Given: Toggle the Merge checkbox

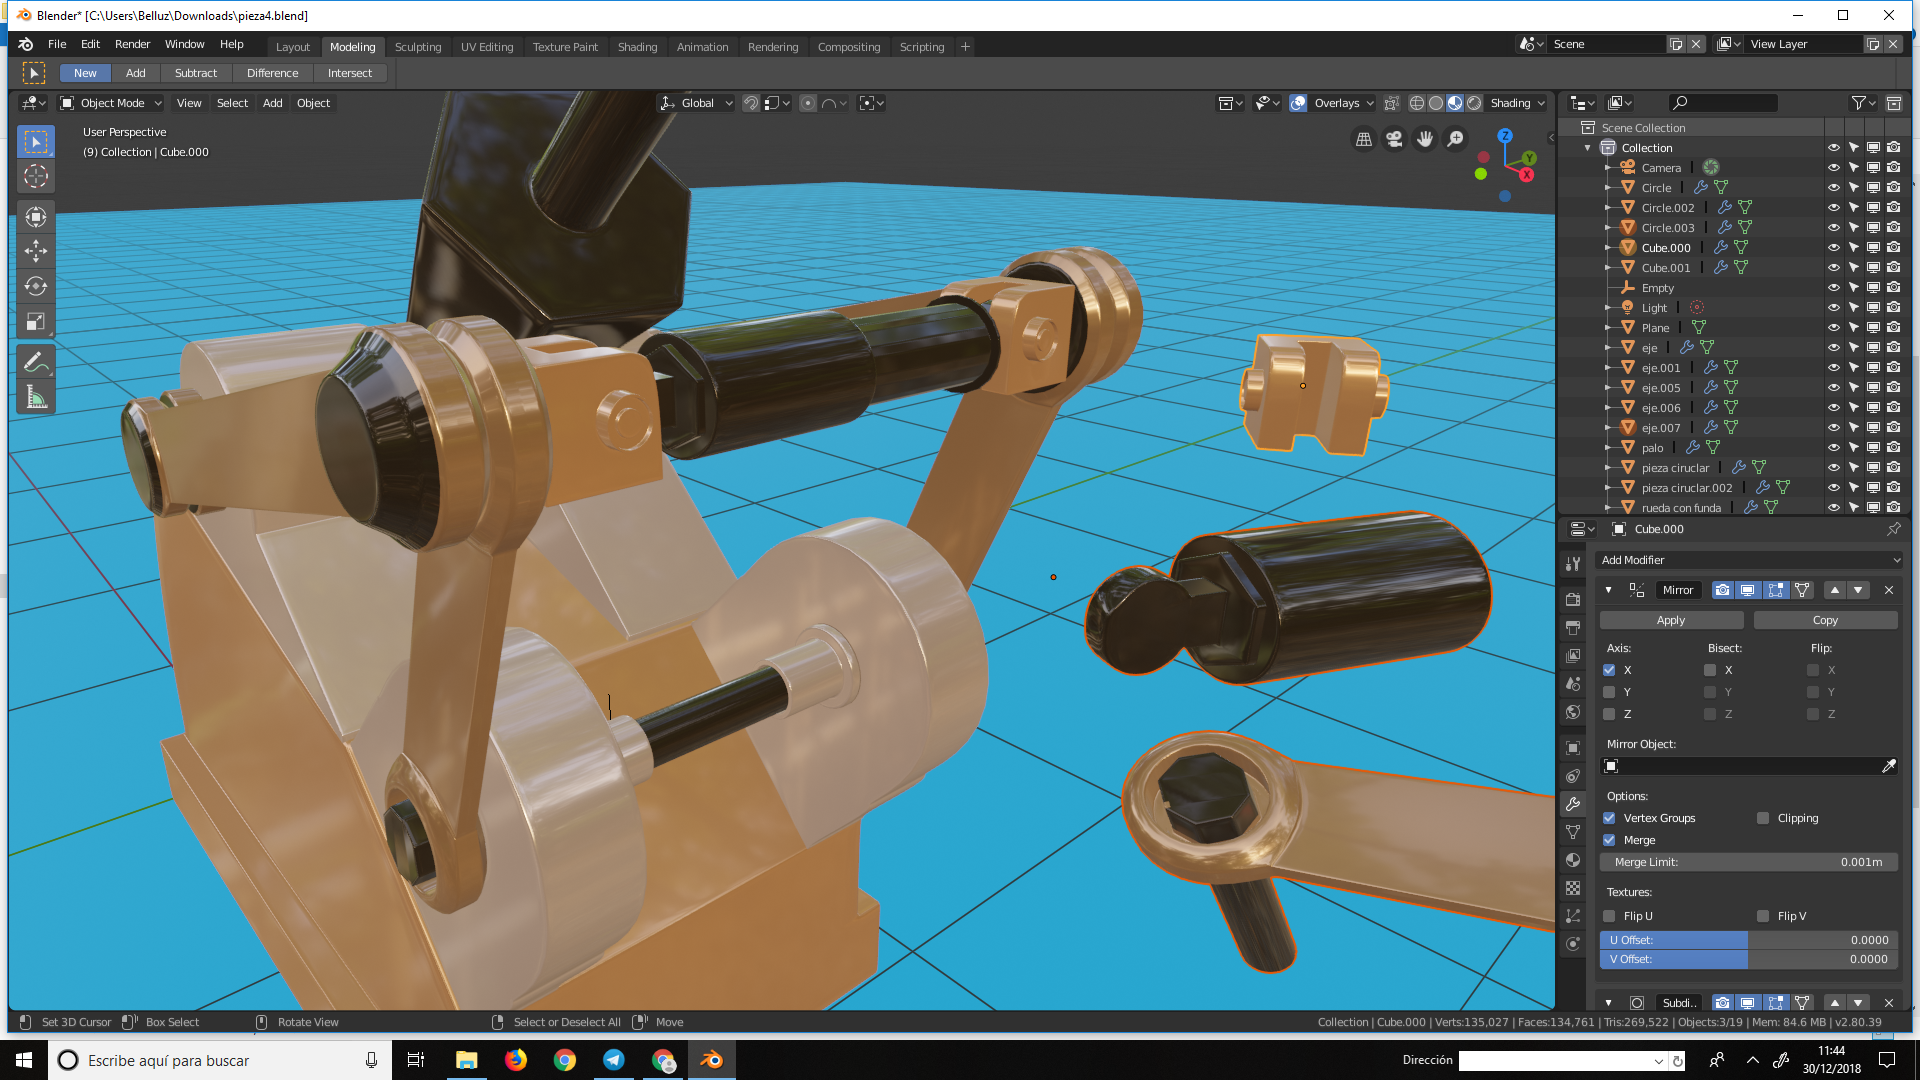Looking at the screenshot, I should 1609,840.
